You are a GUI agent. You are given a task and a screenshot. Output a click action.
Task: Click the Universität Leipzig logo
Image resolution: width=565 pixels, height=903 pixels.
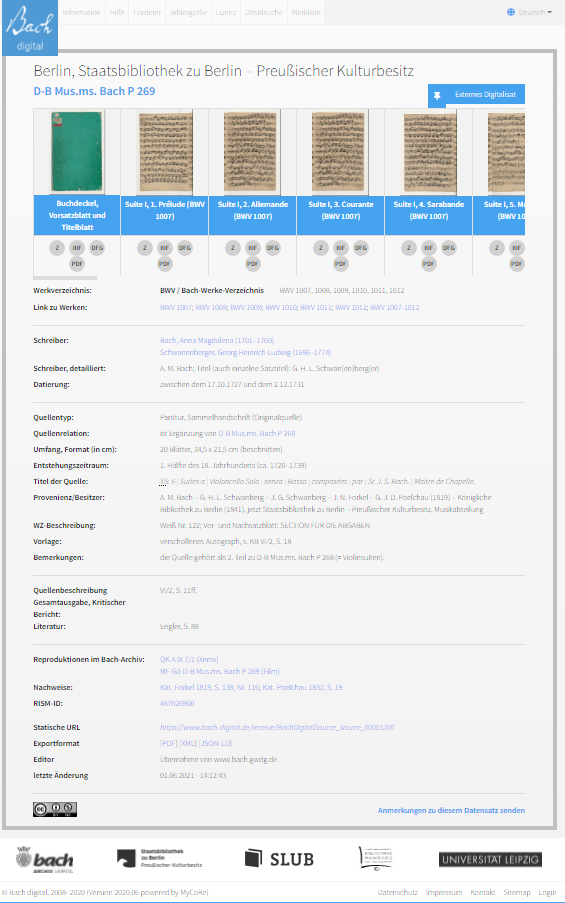pos(490,859)
